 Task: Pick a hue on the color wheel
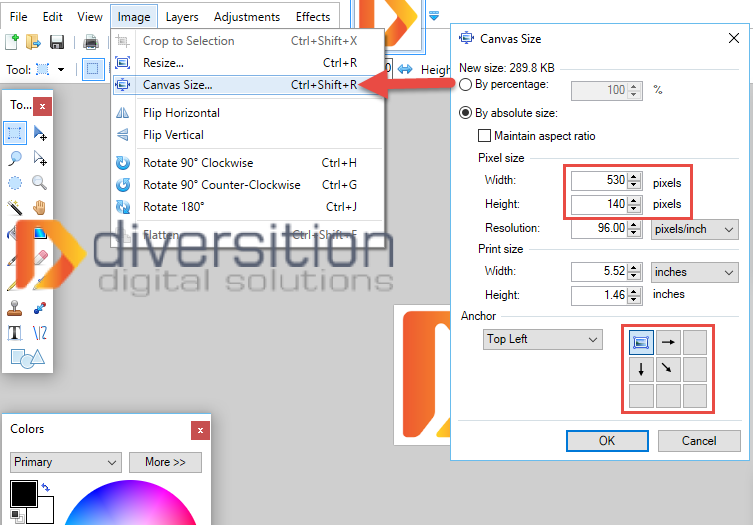pos(130,504)
